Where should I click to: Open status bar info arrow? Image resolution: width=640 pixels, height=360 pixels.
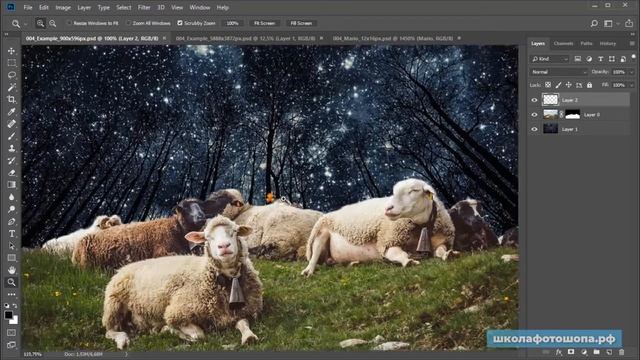[x=126, y=354]
